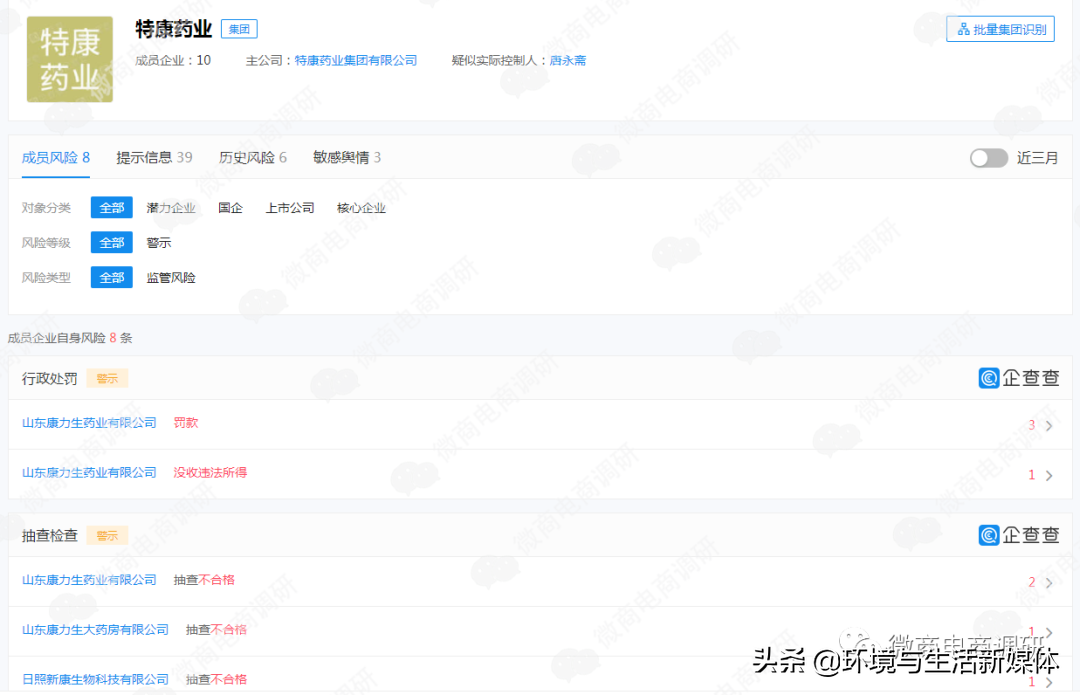The image size is (1080, 695).
Task: Click the 罚款 risk label
Action: click(x=185, y=423)
